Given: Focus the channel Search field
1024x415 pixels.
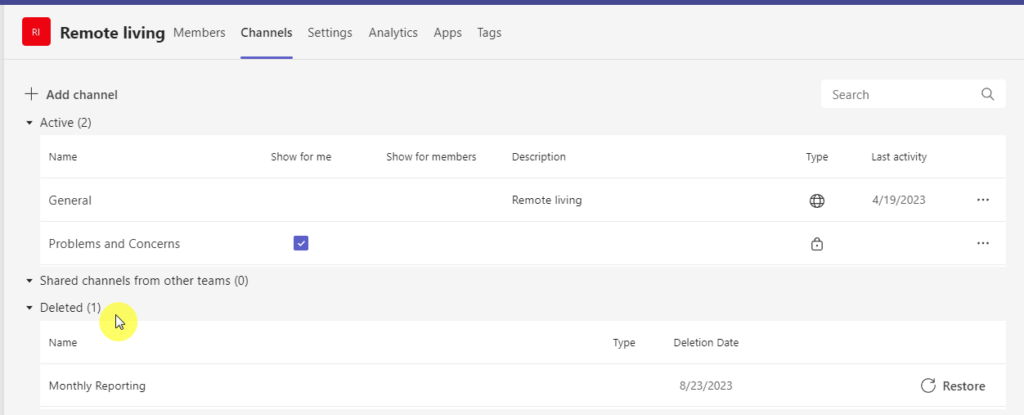Looking at the screenshot, I should point(913,94).
